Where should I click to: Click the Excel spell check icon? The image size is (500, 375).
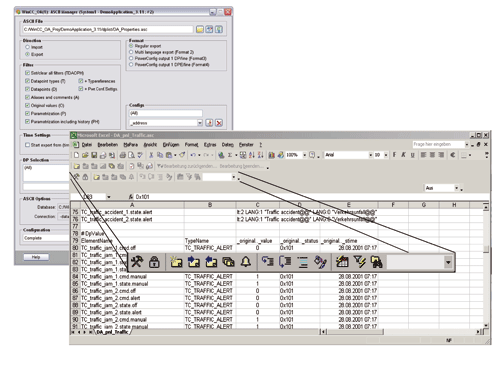(140, 155)
